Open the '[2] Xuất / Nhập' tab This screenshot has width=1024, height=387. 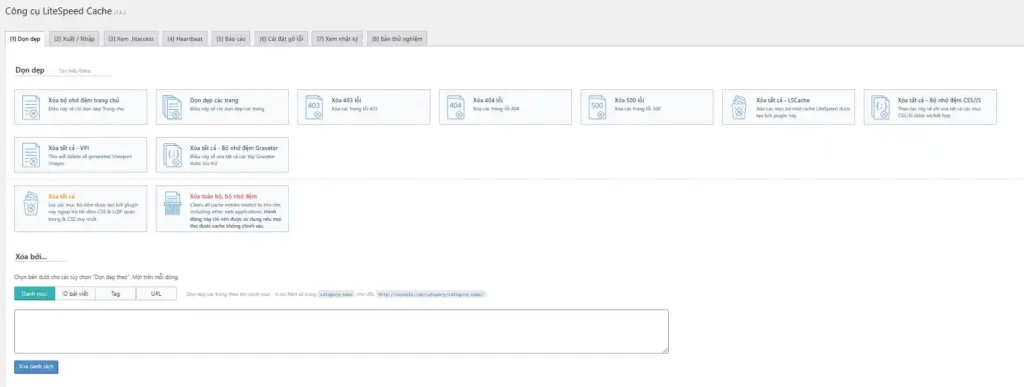tap(74, 39)
